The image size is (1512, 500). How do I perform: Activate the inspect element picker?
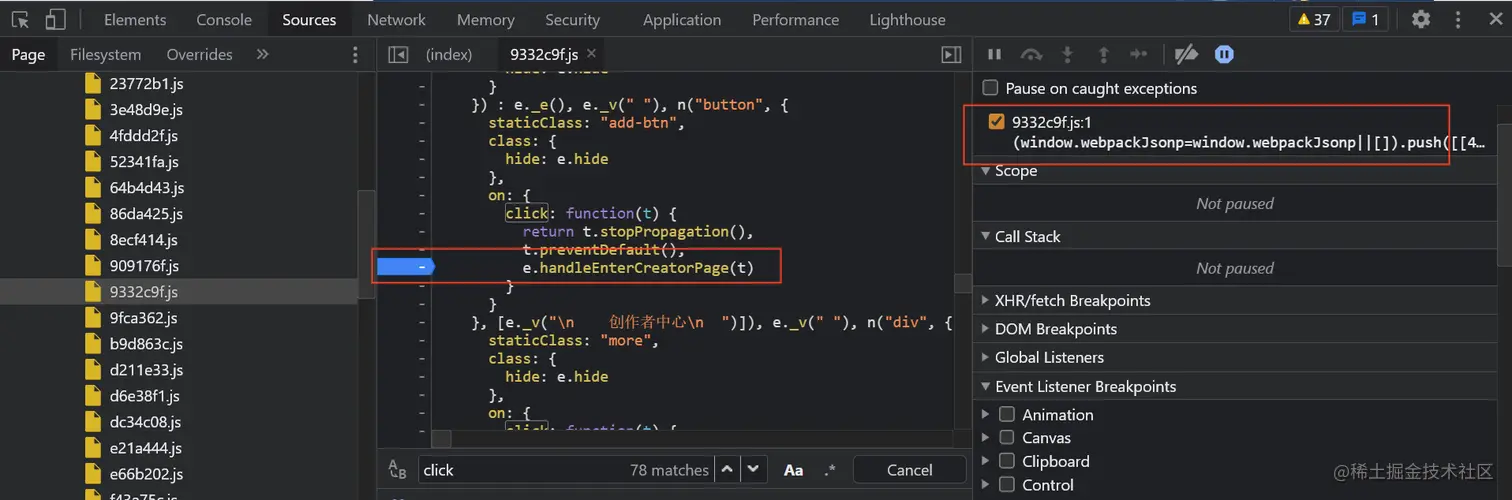coord(20,19)
